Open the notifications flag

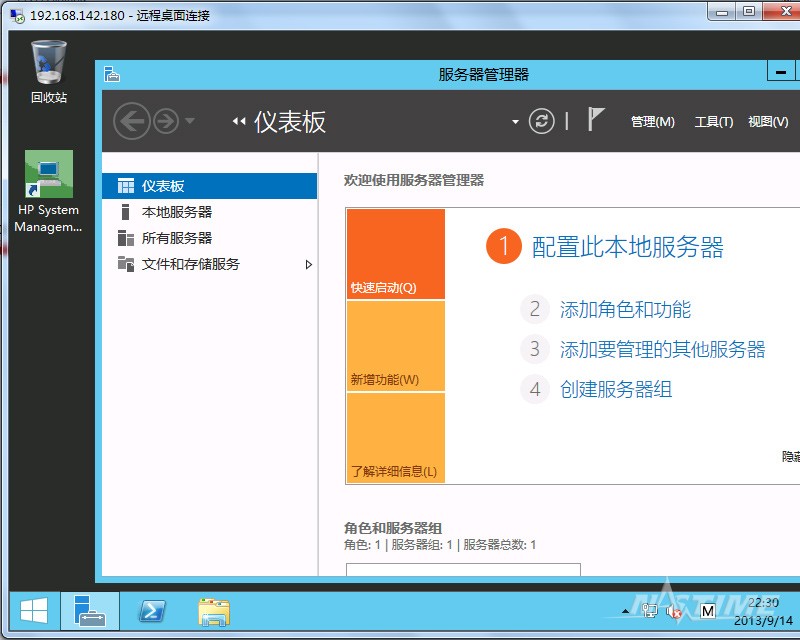595,119
